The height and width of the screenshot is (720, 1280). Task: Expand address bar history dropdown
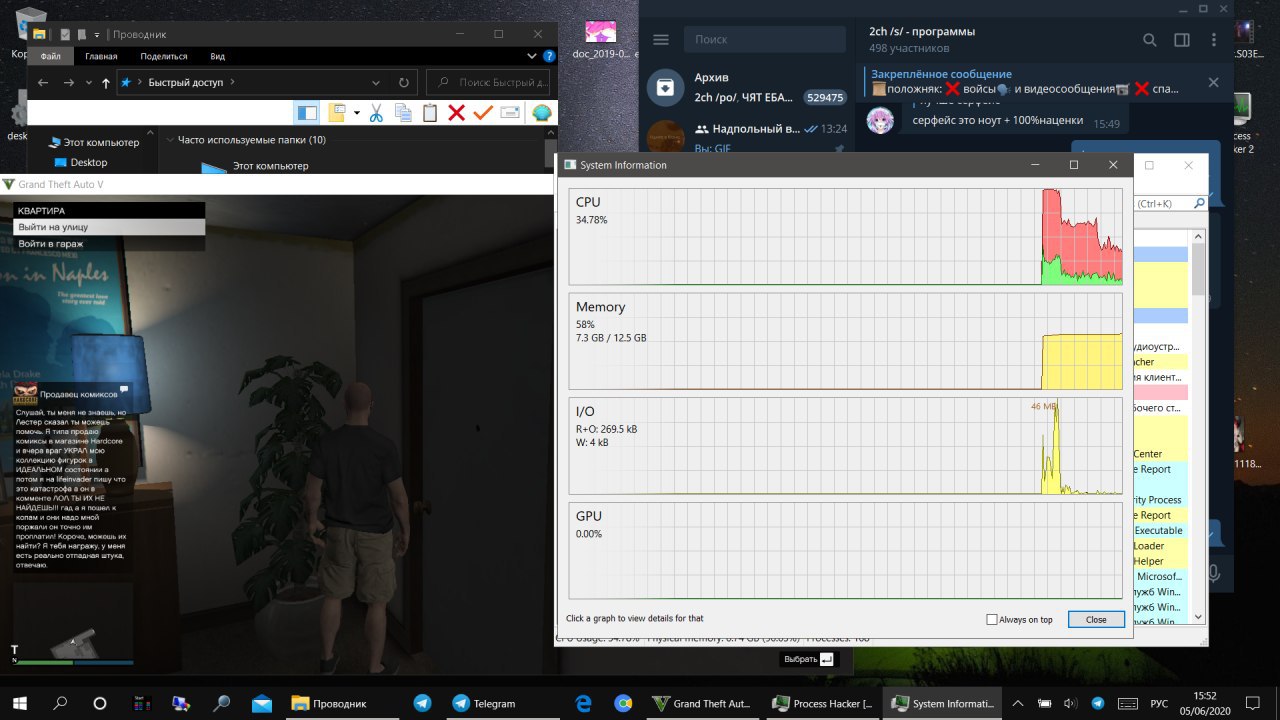[376, 83]
